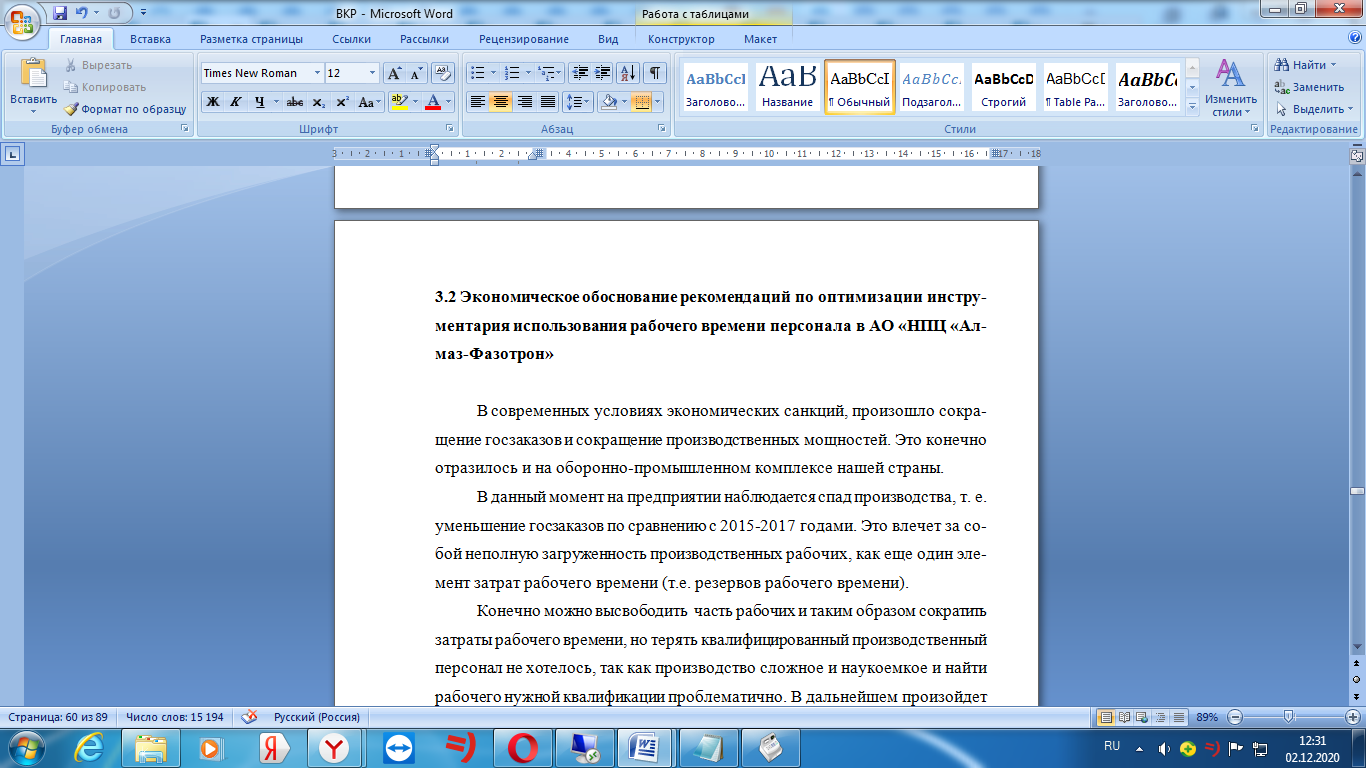Toggle bold (Ж) formatting
Viewport: 1366px width, 768px height.
click(213, 102)
